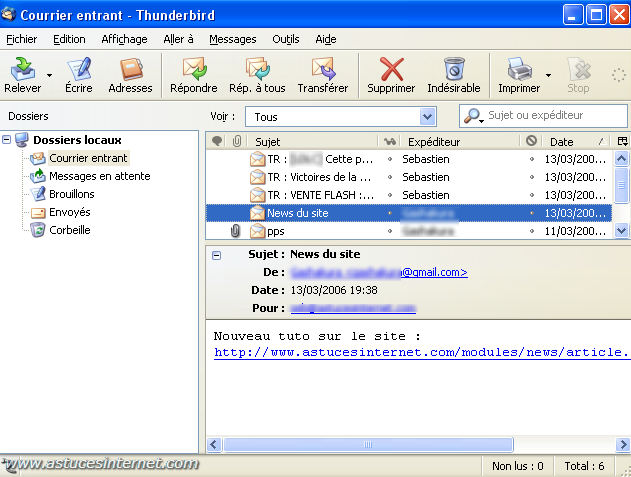Click Rép. à tous reply-all icon
The width and height of the screenshot is (631, 477).
point(257,75)
